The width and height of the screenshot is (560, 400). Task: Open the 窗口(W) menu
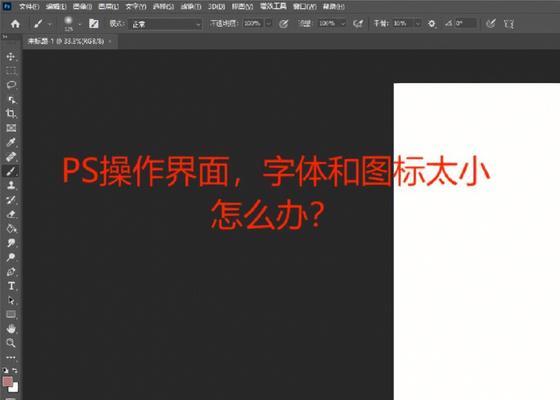coord(305,6)
